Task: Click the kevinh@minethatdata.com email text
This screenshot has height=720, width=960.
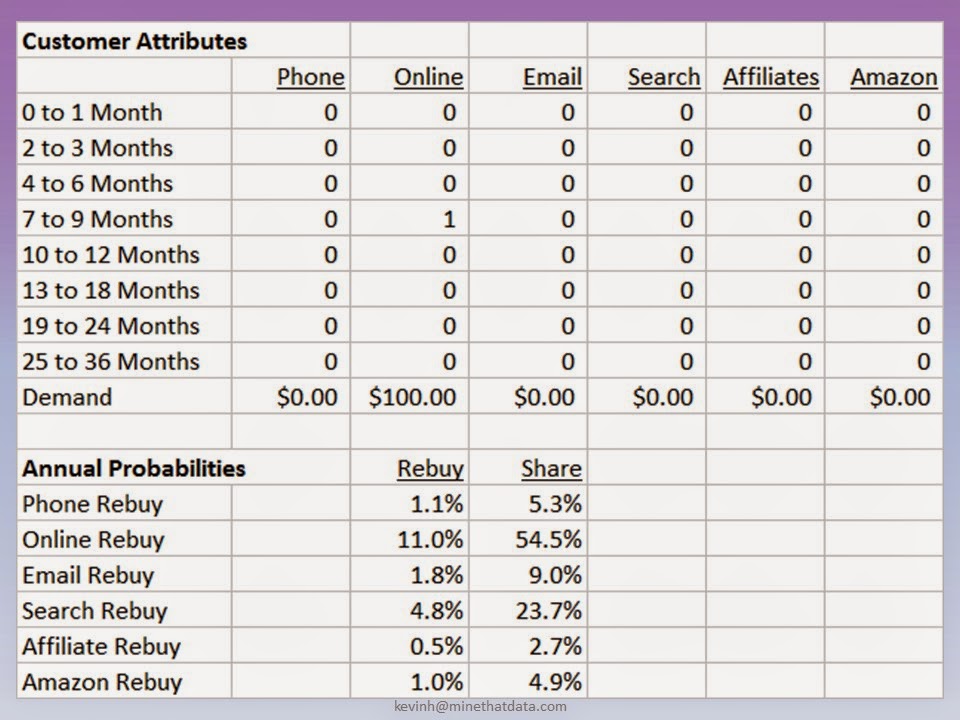Action: click(481, 706)
